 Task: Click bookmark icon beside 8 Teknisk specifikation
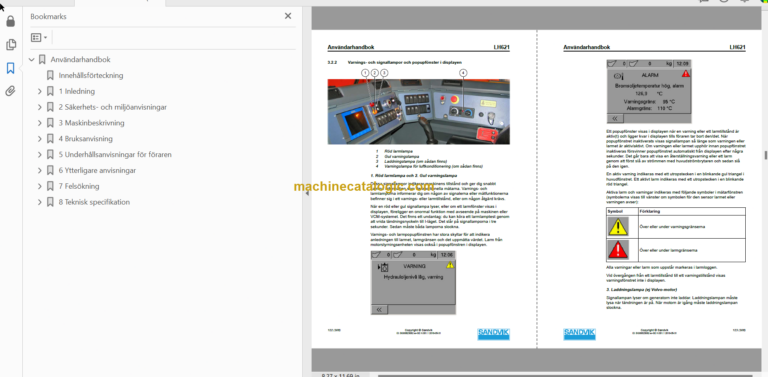pyautogui.click(x=50, y=202)
